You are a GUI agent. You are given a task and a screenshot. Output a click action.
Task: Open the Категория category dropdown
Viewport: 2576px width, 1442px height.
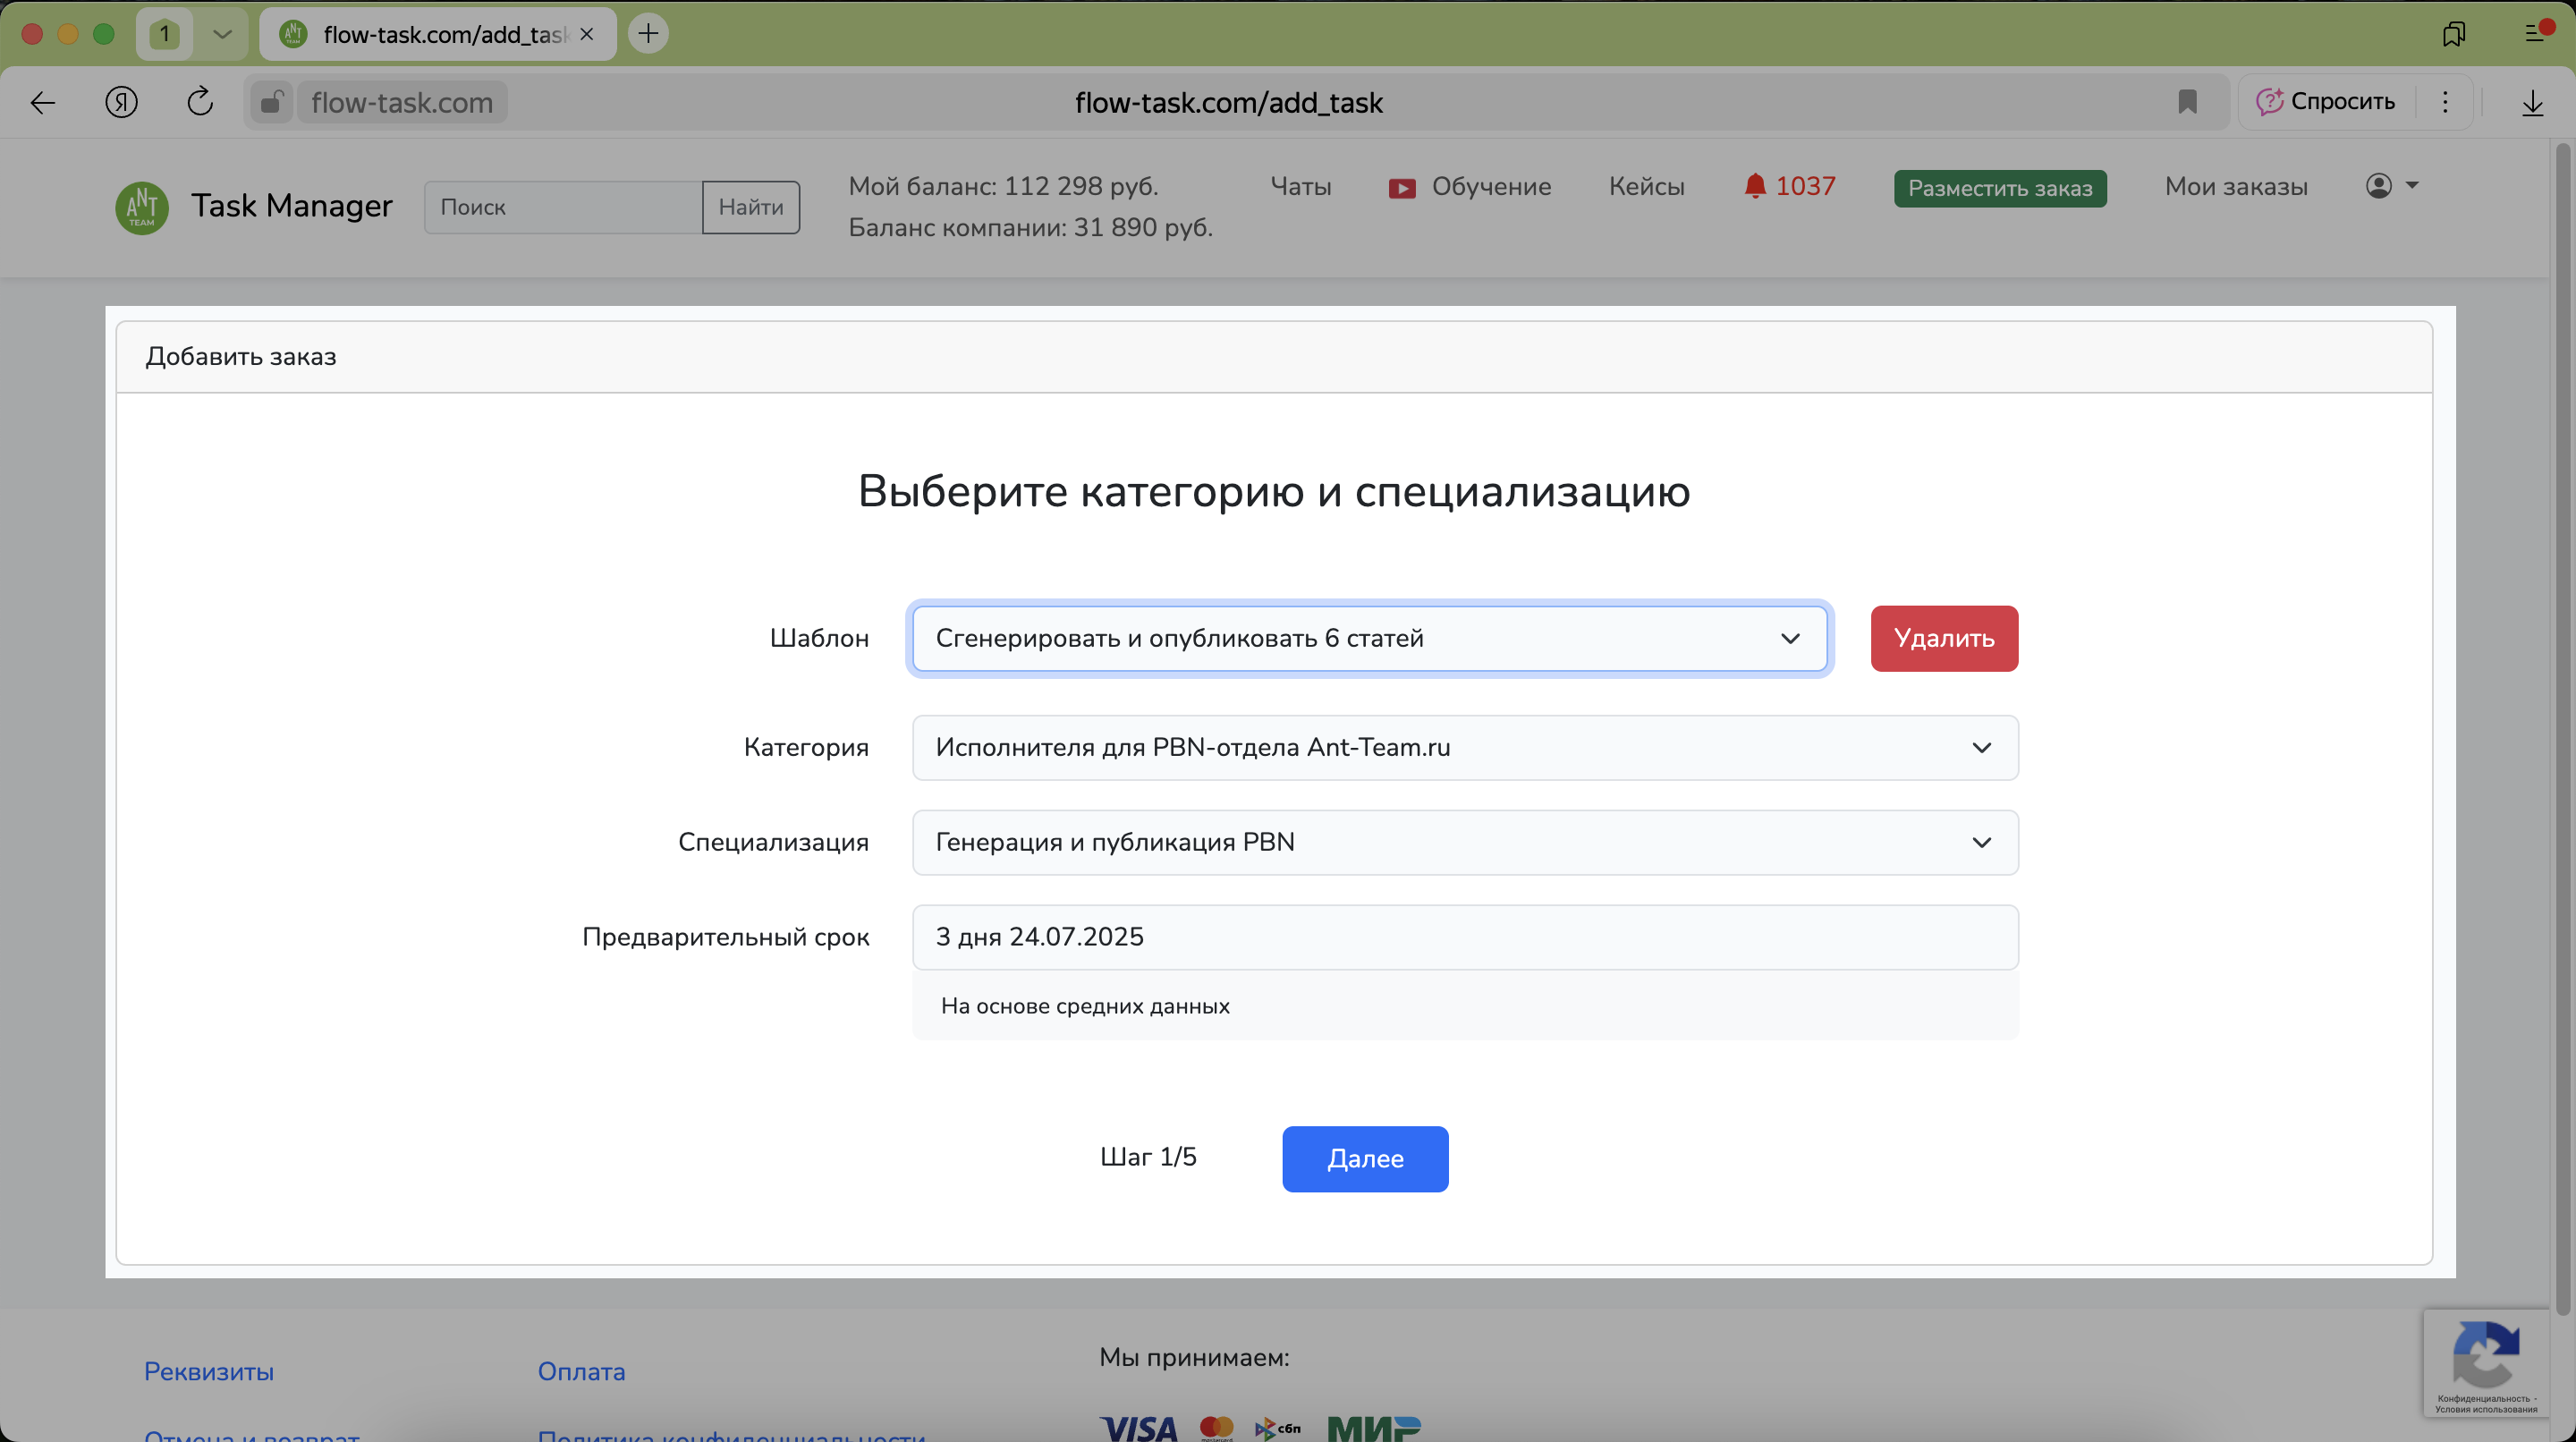[1464, 747]
